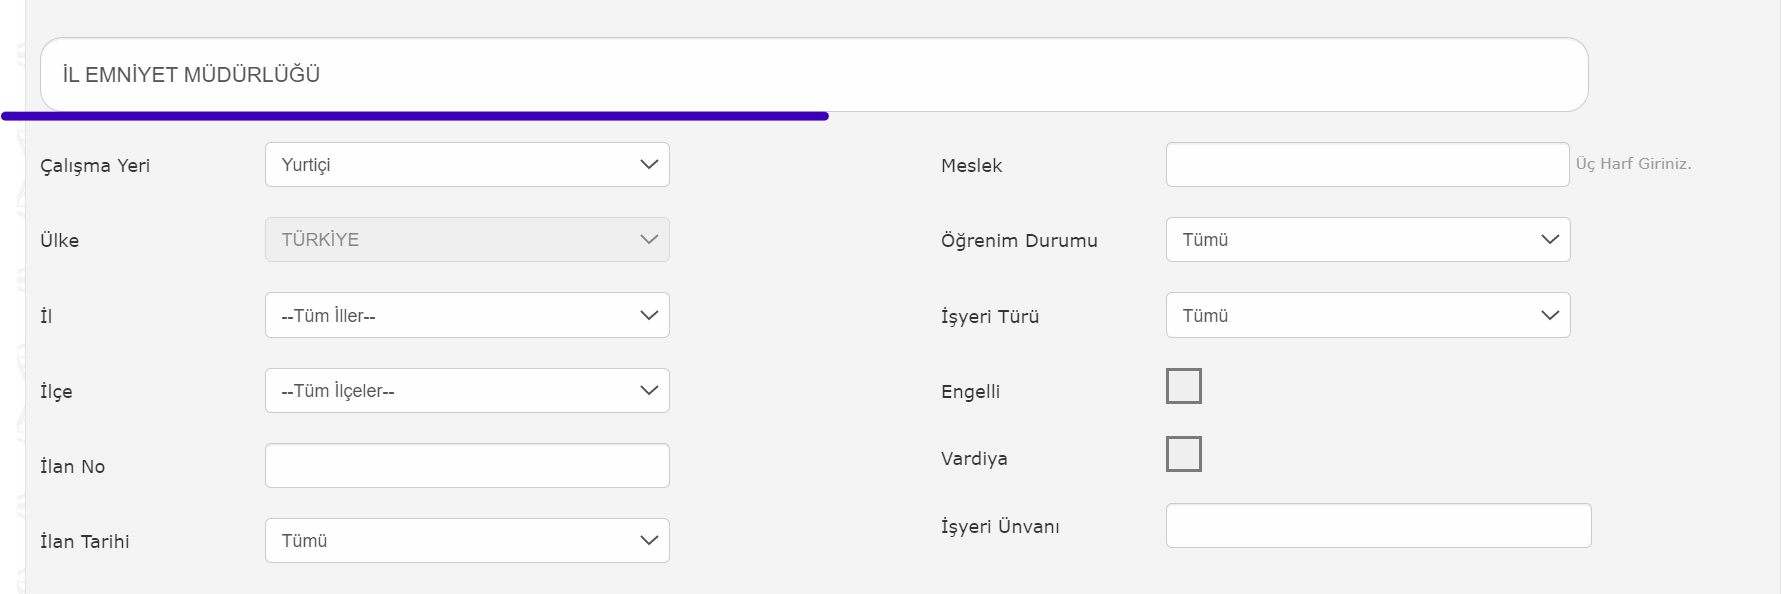Click the chevron arrow of Çalışma Yeri
1781x594 pixels.
pyautogui.click(x=649, y=165)
